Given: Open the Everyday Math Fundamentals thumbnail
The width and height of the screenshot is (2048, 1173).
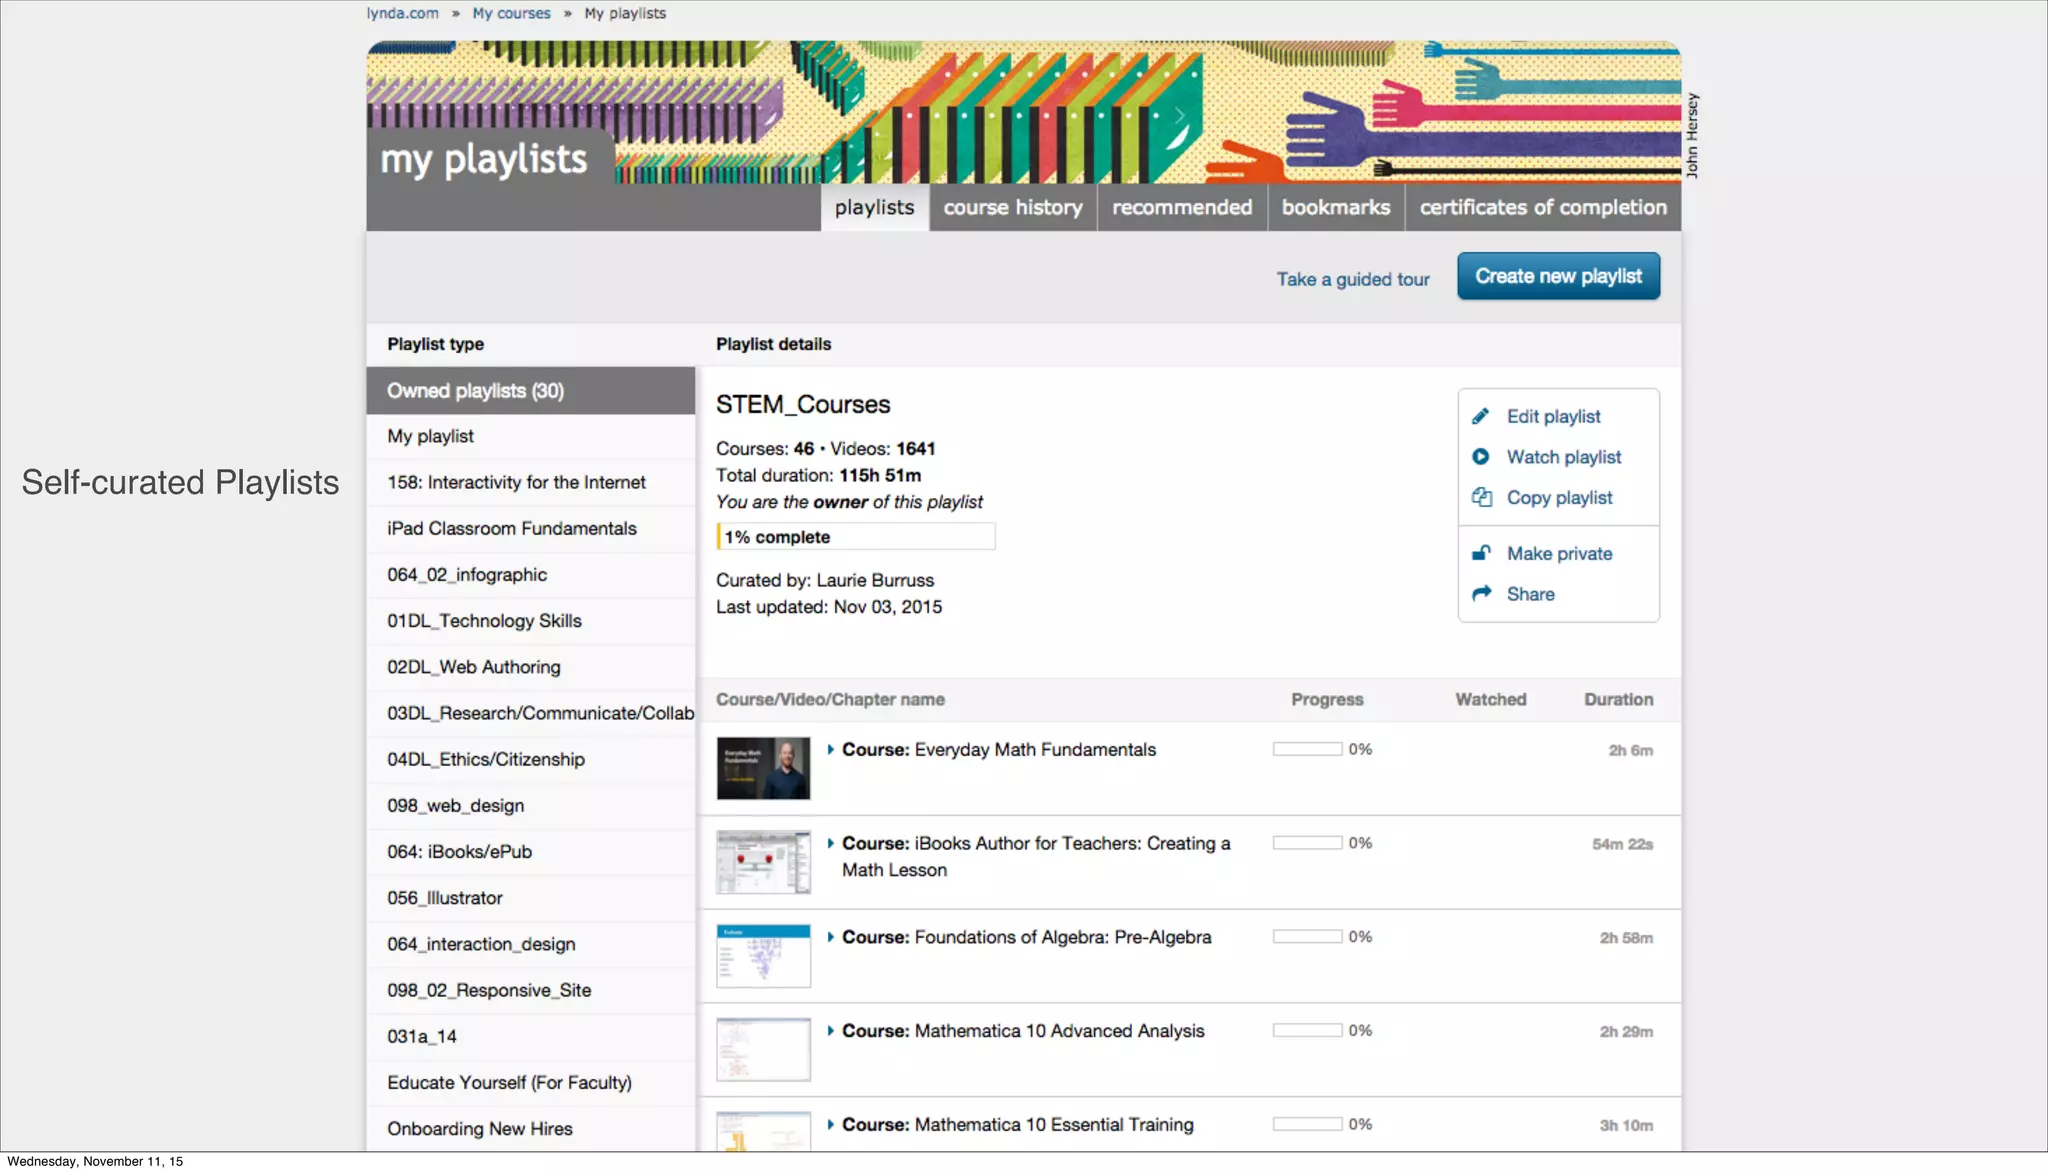Looking at the screenshot, I should click(x=763, y=768).
